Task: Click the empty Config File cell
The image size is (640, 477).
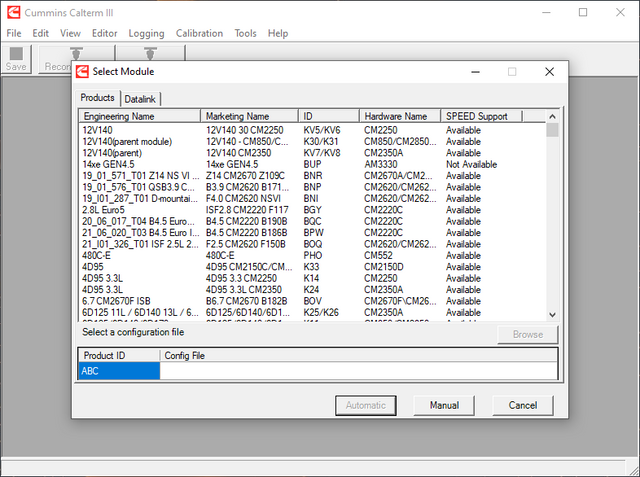Action: point(359,371)
